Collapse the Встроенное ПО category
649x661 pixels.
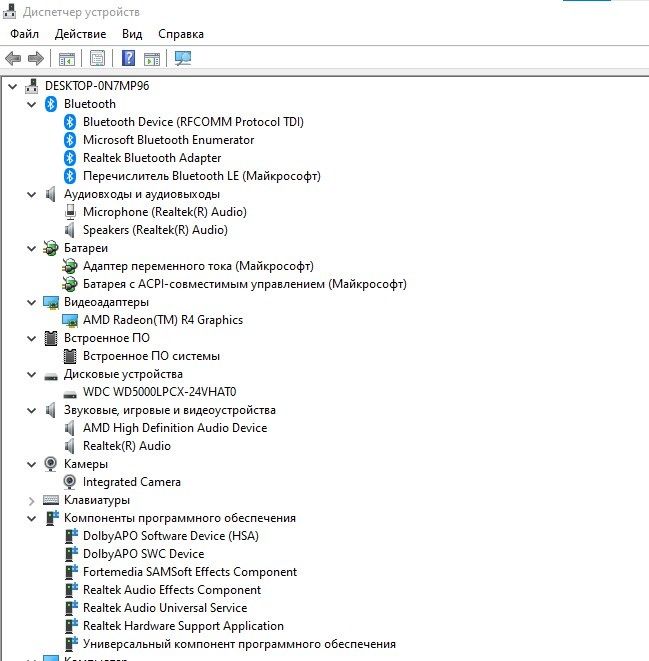click(x=32, y=338)
